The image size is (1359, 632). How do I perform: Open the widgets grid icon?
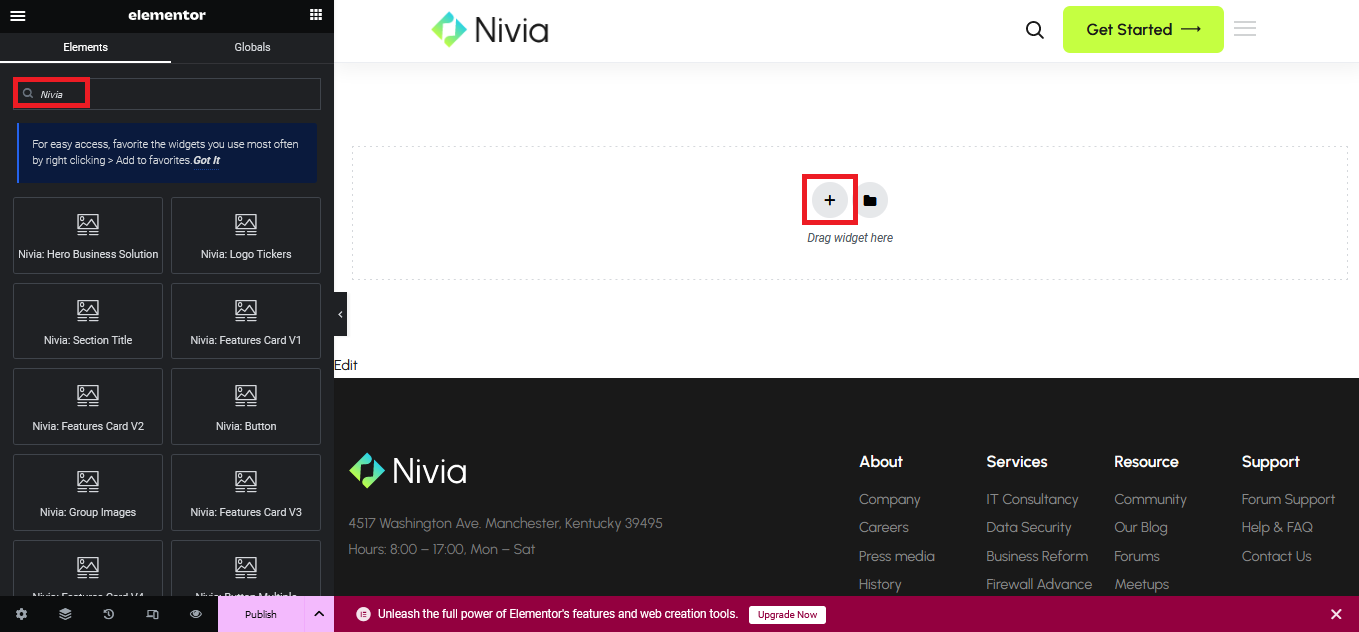pos(316,15)
